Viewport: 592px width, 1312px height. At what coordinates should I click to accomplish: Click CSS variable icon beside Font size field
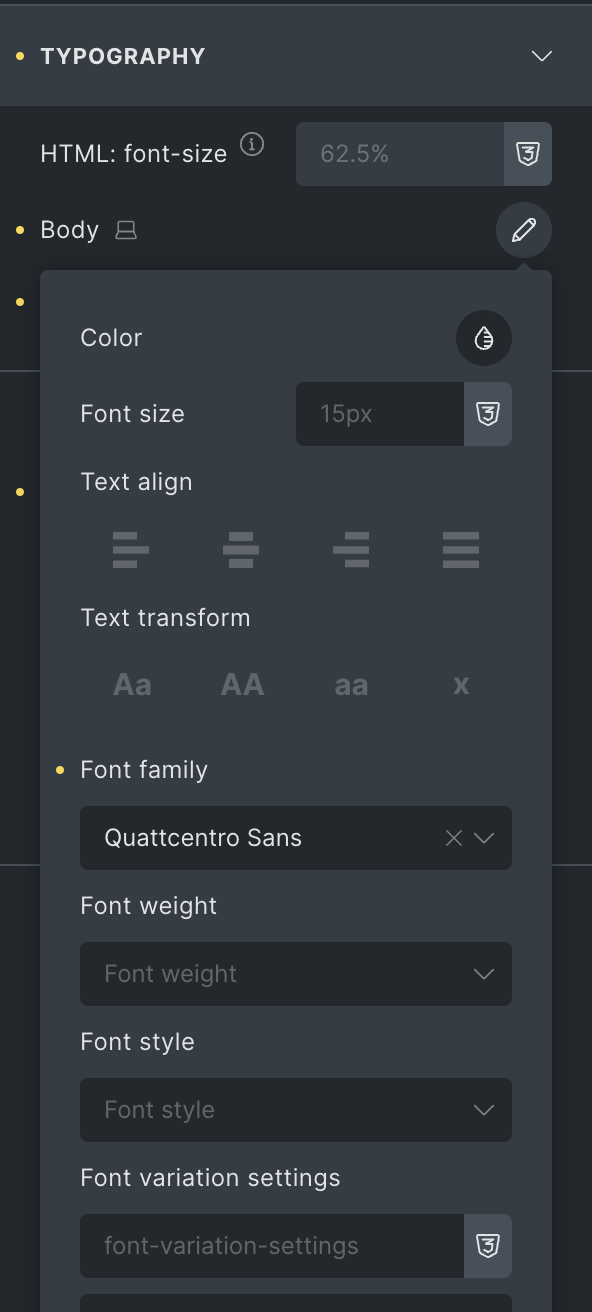[488, 414]
